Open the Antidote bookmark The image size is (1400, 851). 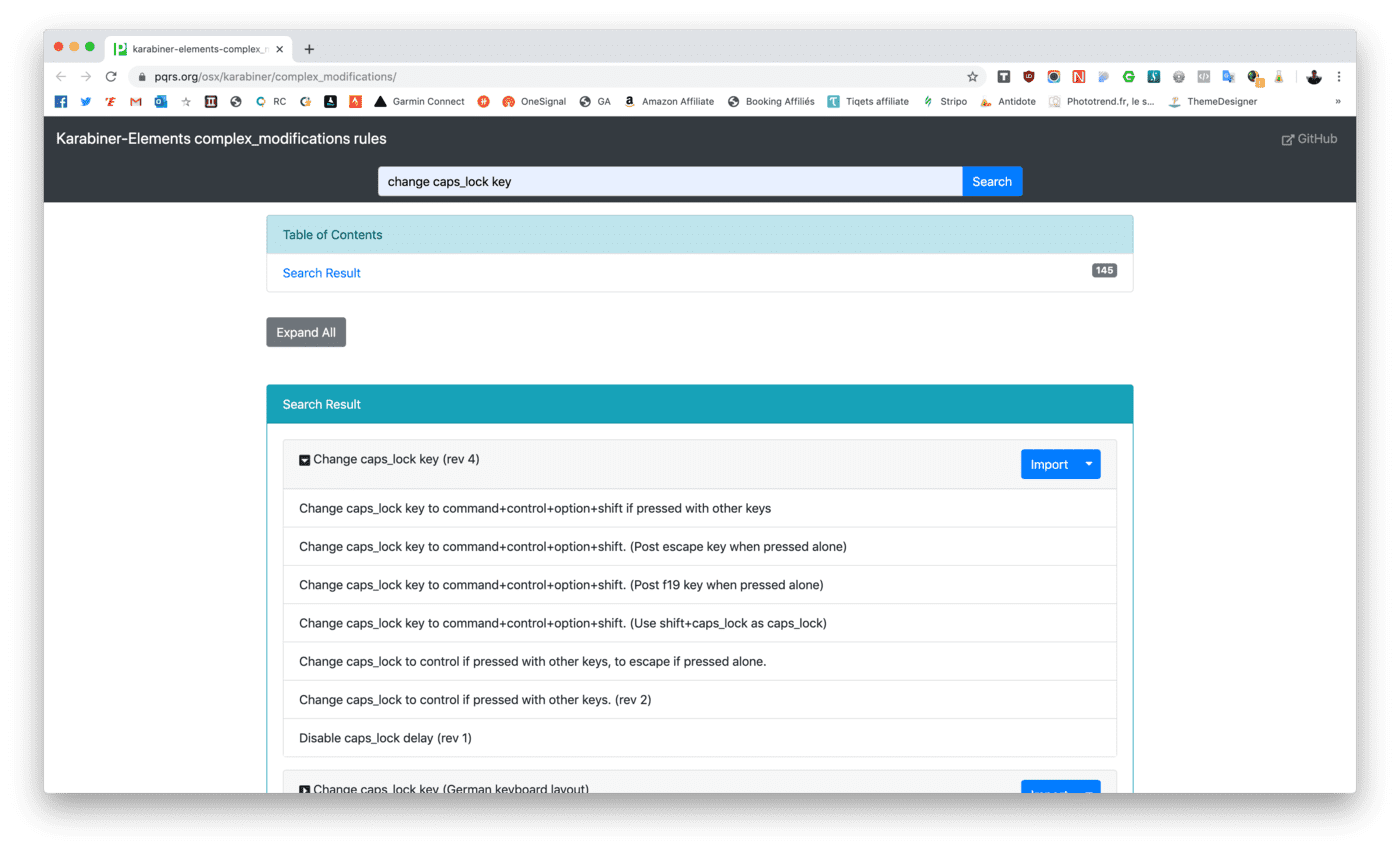pyautogui.click(x=1008, y=102)
